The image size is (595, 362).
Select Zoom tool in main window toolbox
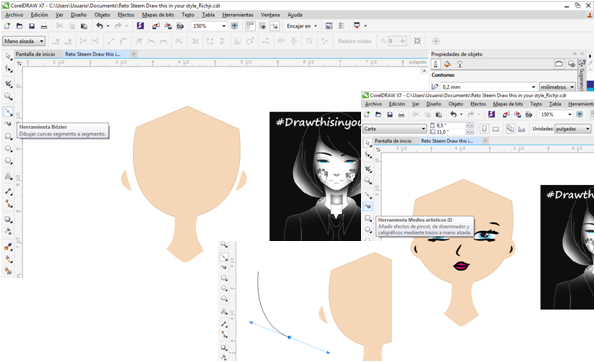click(x=8, y=96)
